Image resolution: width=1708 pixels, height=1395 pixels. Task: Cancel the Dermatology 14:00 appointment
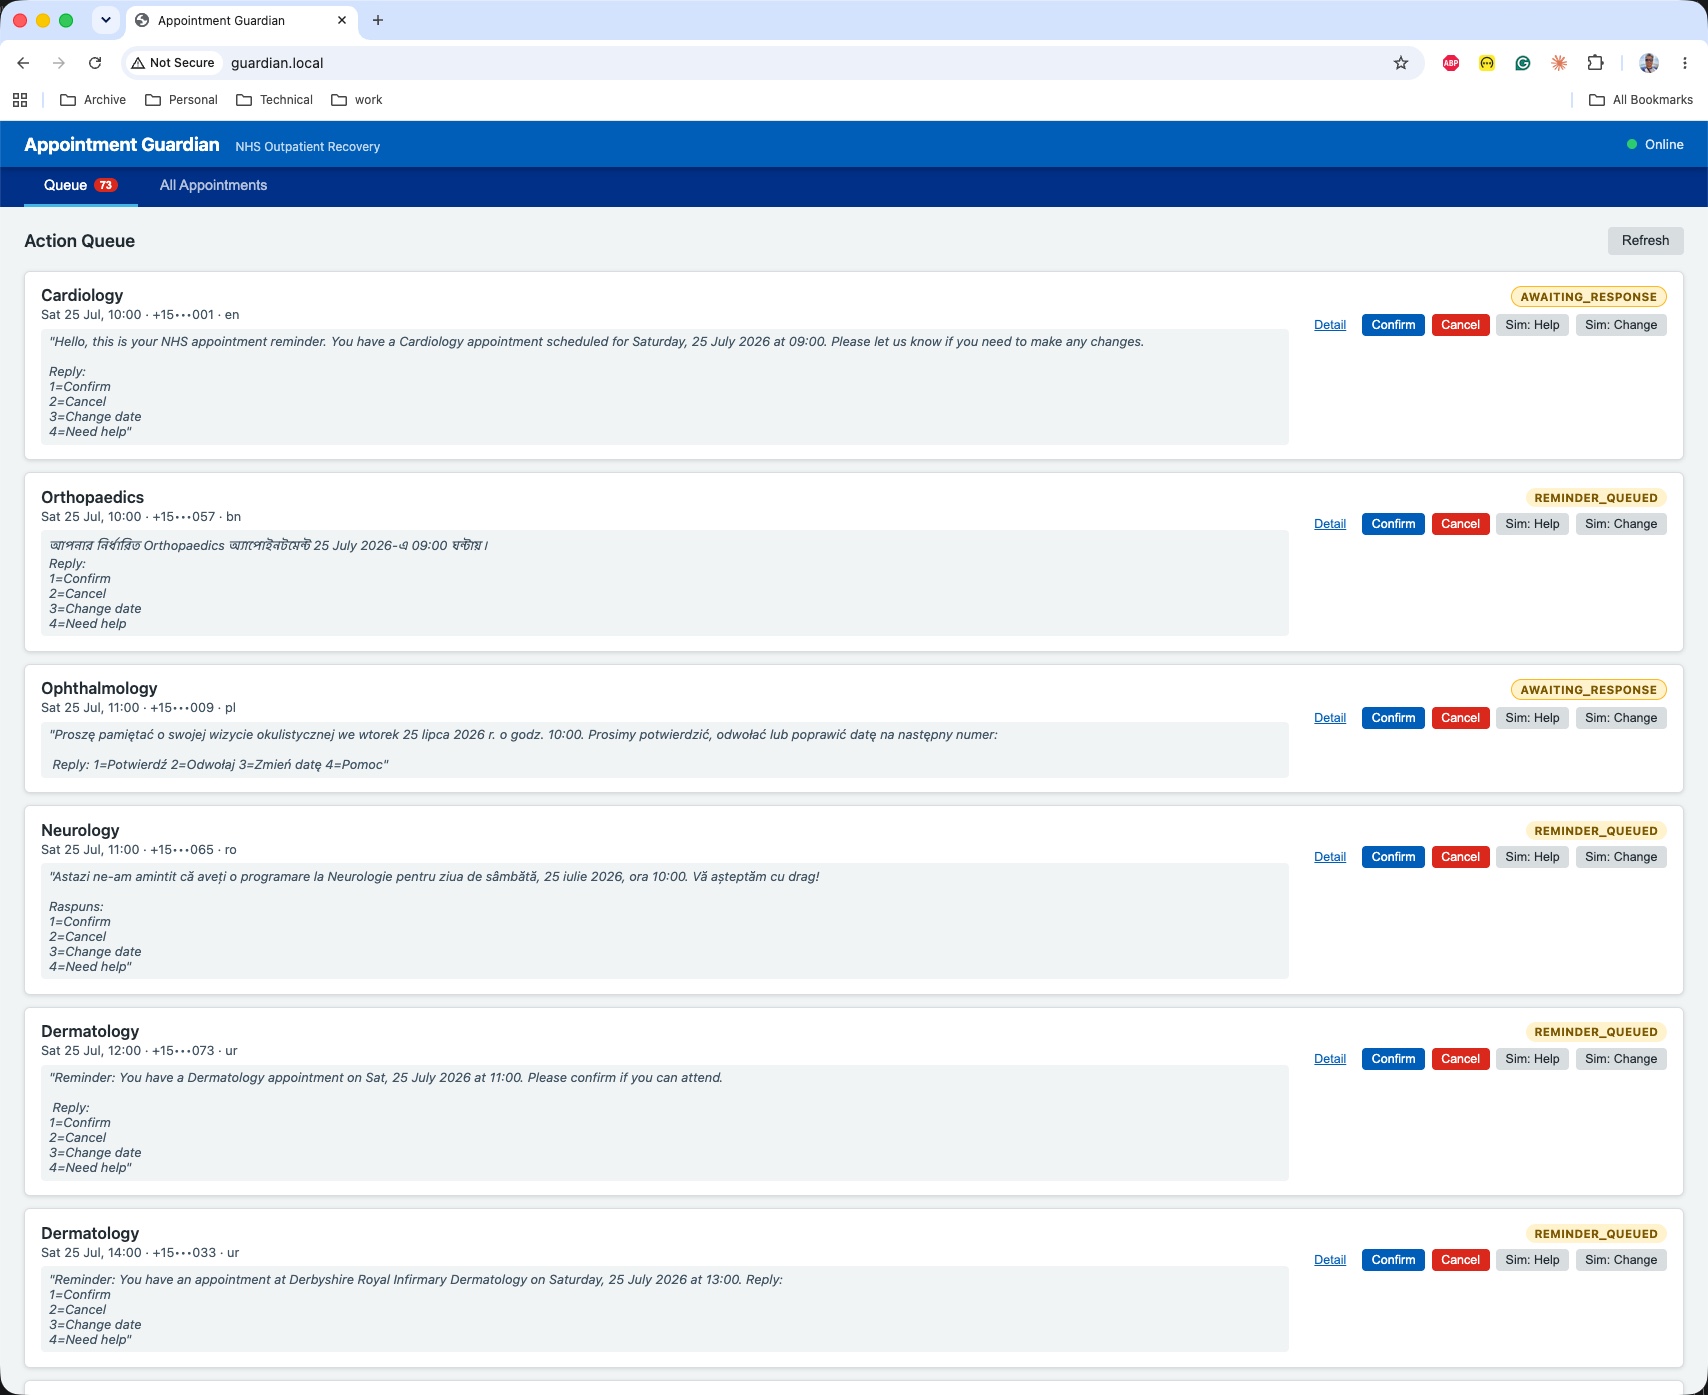click(x=1460, y=1260)
